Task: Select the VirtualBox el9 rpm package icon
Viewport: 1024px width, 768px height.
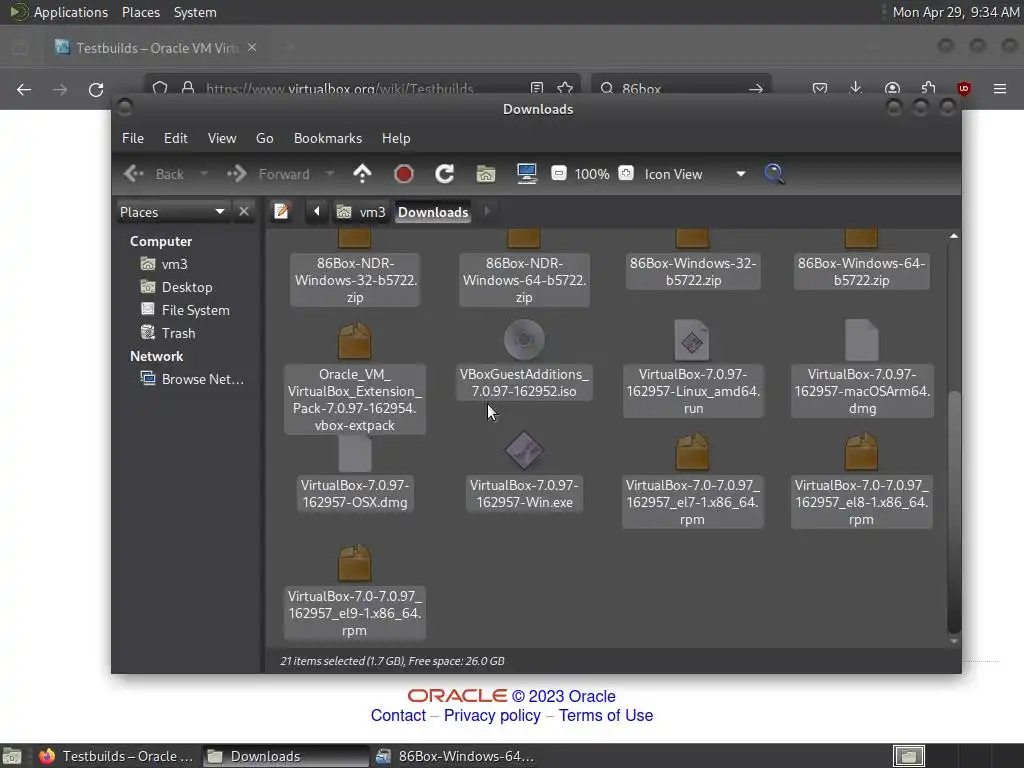Action: (355, 563)
